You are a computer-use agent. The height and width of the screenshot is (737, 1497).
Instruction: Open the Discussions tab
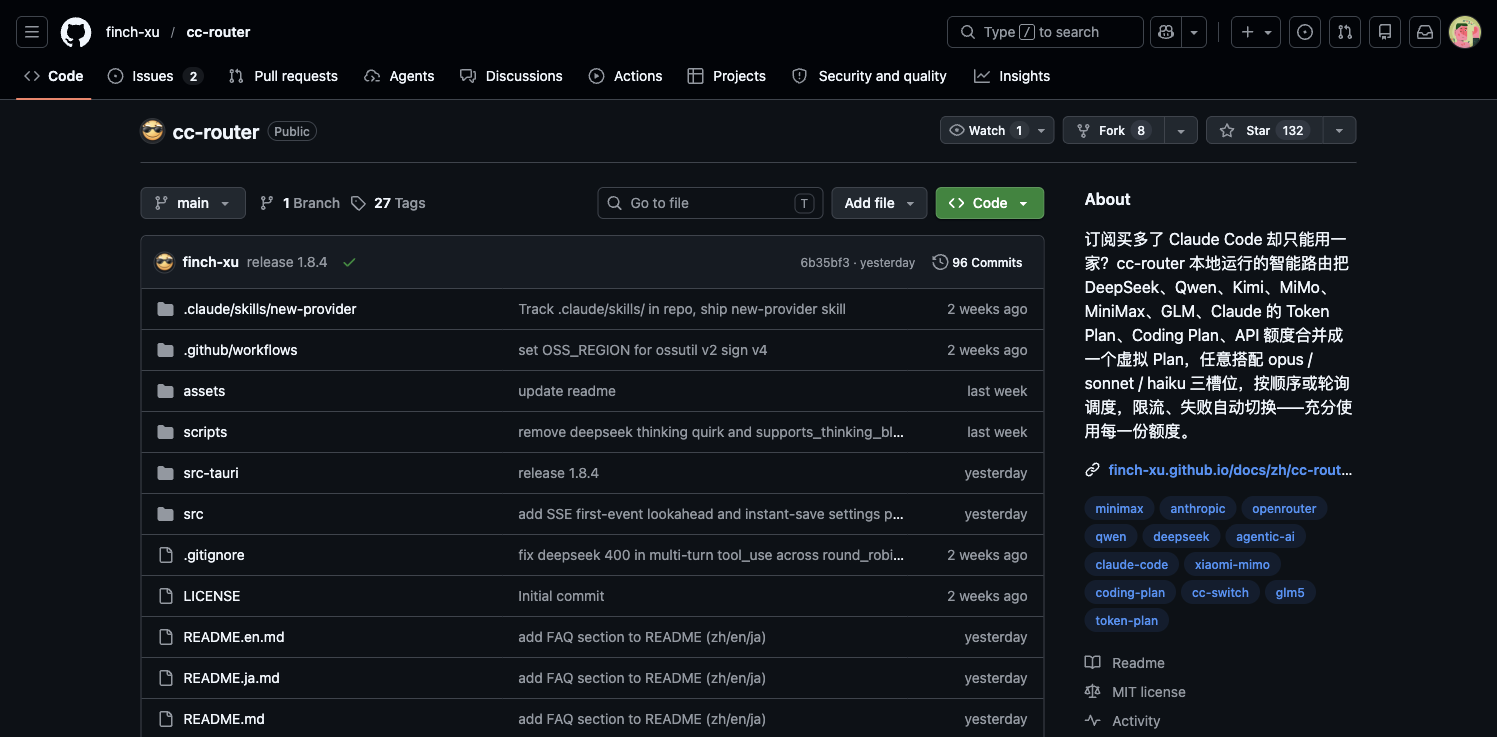[511, 76]
